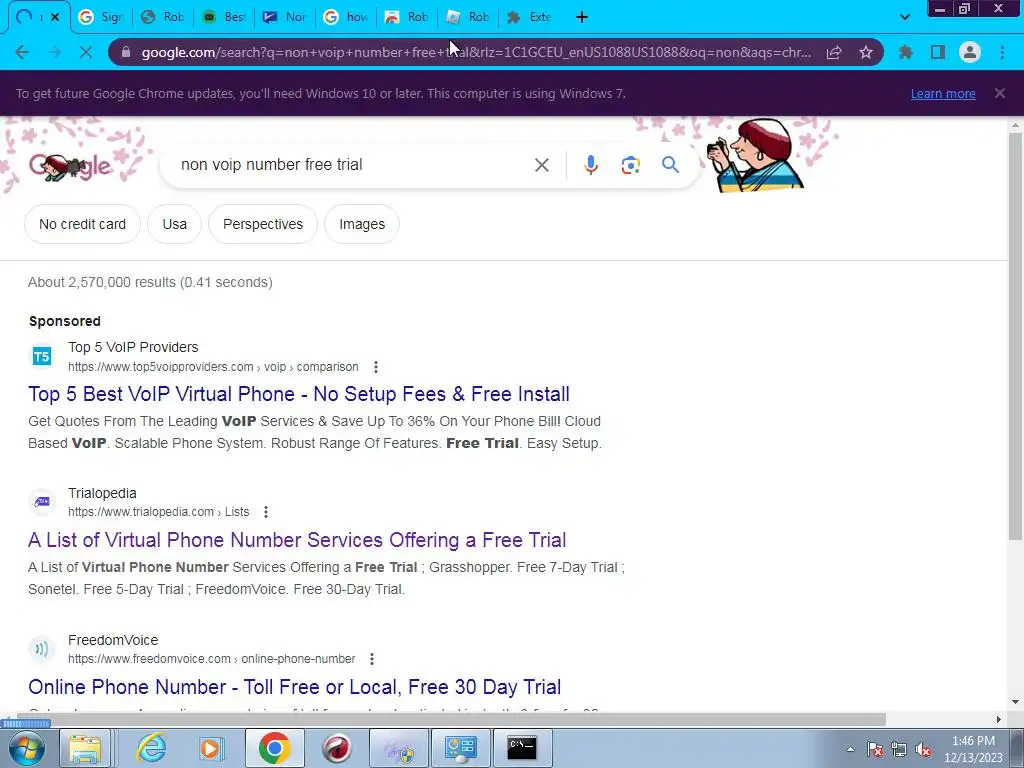Select the Perspectives filter chip

[263, 224]
